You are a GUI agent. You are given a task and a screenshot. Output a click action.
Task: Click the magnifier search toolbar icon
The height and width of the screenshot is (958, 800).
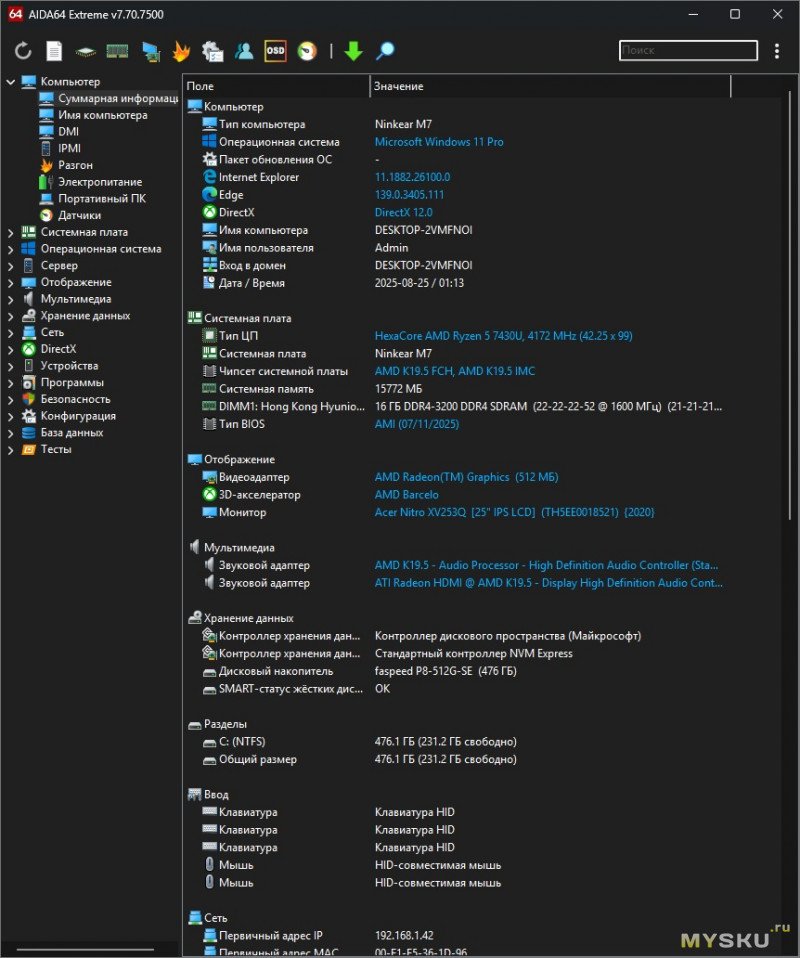pos(384,51)
